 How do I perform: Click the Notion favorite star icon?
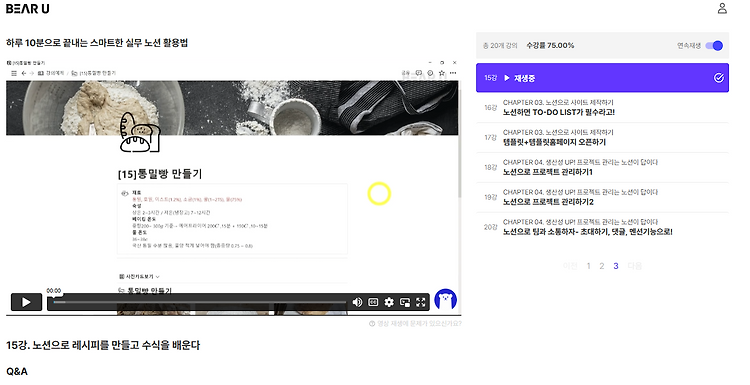pos(441,73)
